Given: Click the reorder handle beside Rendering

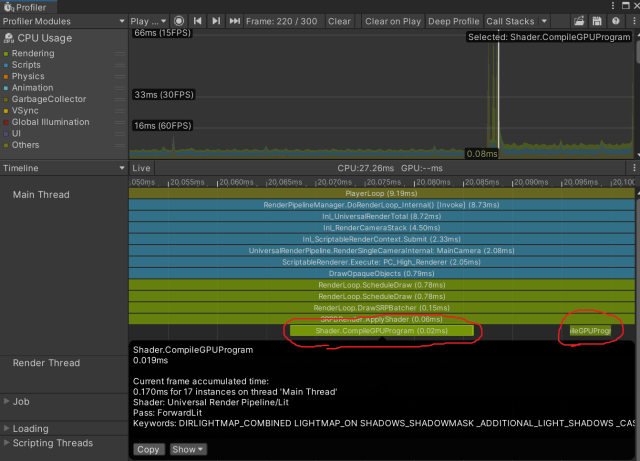Looking at the screenshot, I should [x=120, y=53].
